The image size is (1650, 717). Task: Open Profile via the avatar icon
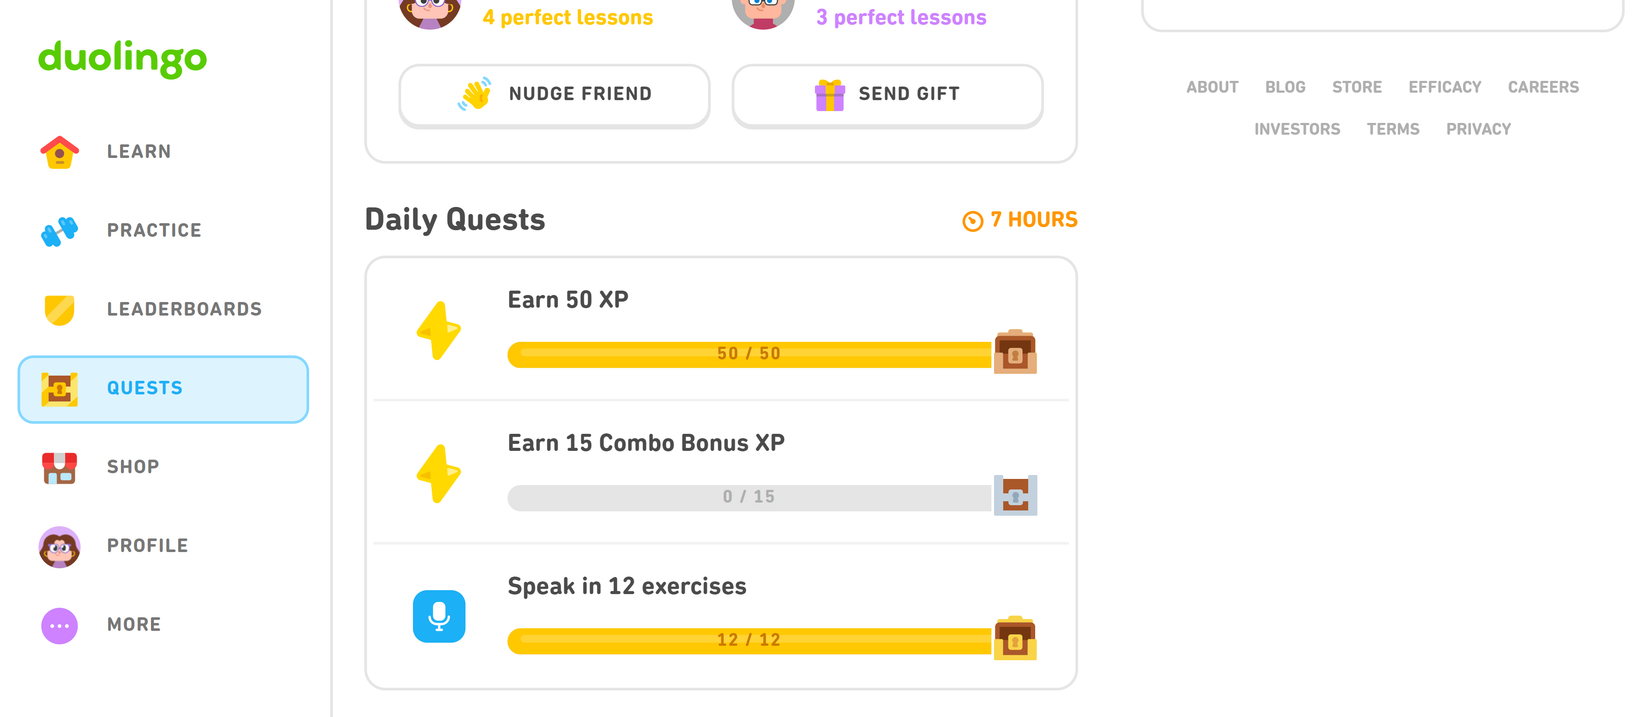tap(59, 546)
